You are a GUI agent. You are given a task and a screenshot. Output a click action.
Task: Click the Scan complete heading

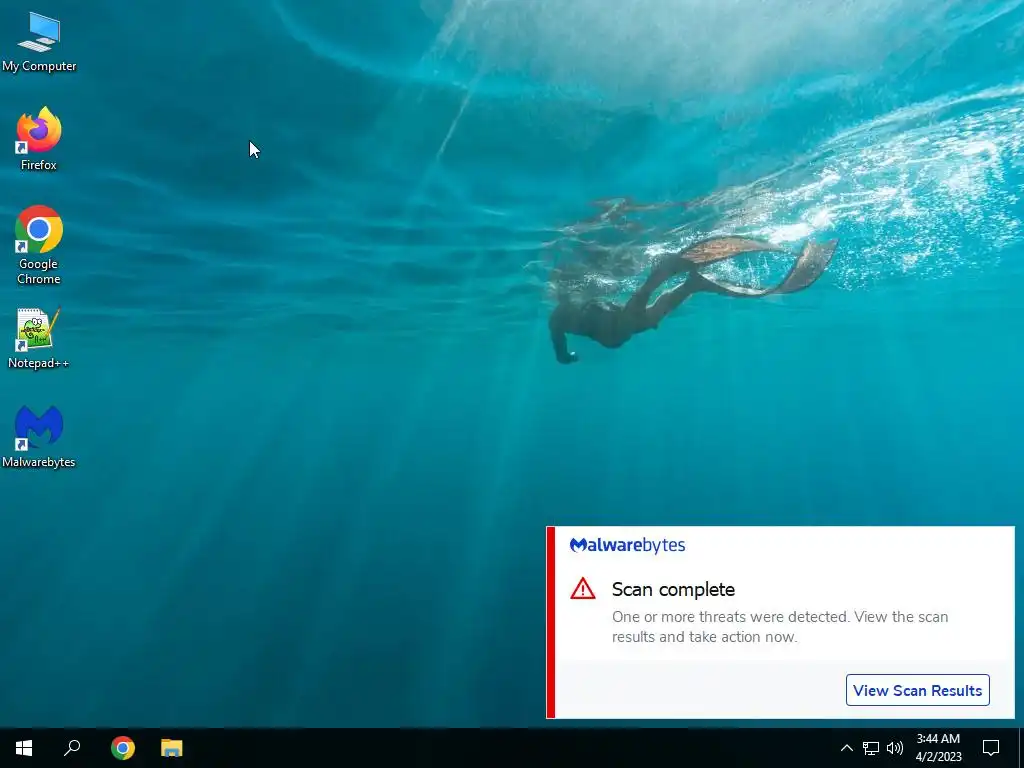point(673,590)
